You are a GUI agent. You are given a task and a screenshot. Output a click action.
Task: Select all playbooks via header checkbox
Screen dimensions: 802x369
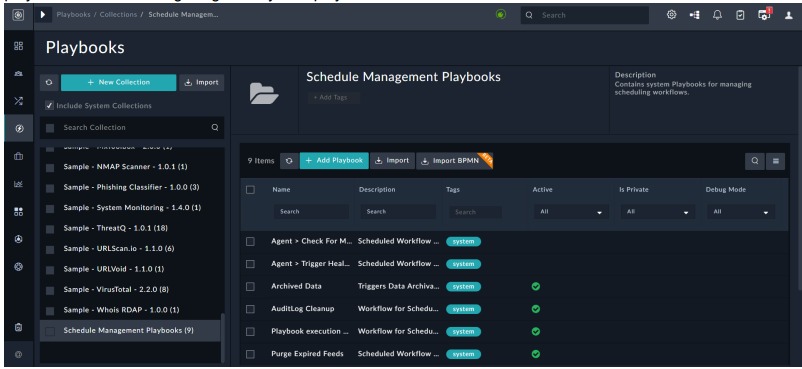[x=250, y=189]
